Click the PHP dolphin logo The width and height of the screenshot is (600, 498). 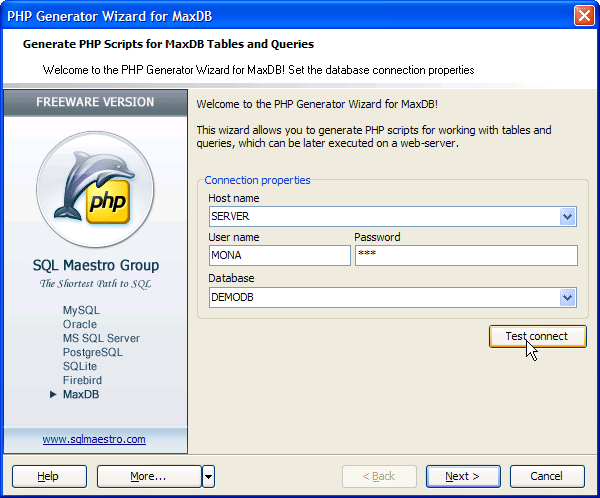[94, 189]
